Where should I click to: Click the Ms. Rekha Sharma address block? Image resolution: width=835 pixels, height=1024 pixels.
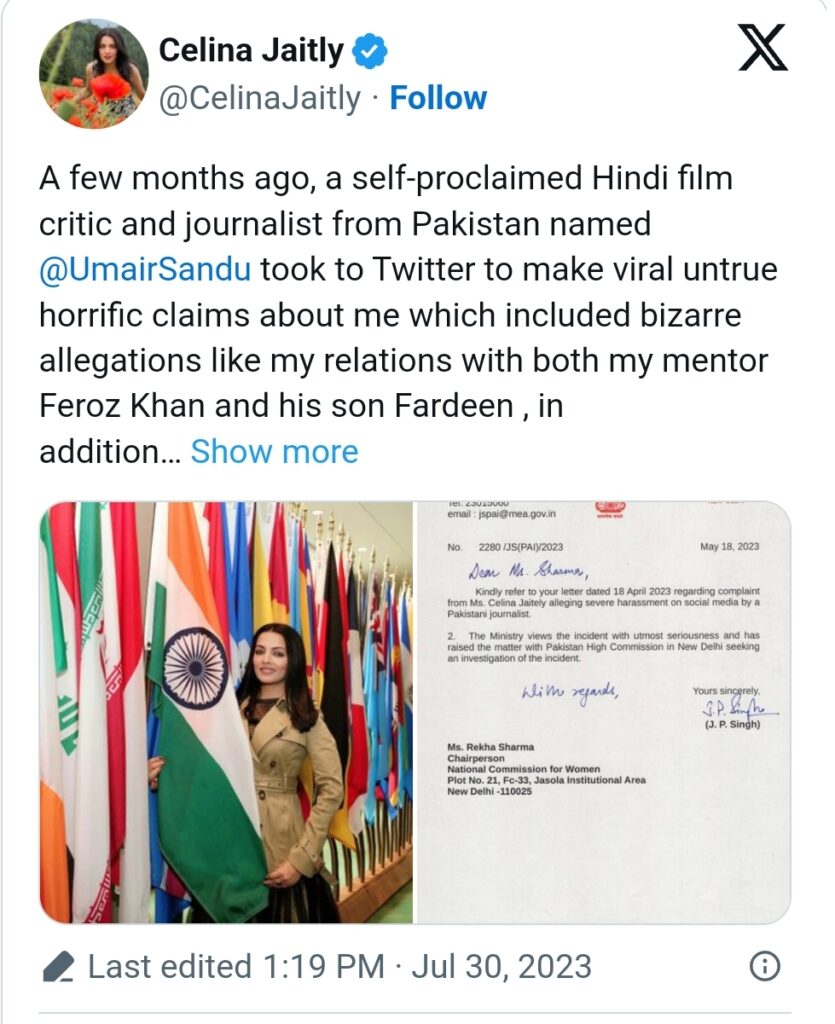(x=546, y=769)
